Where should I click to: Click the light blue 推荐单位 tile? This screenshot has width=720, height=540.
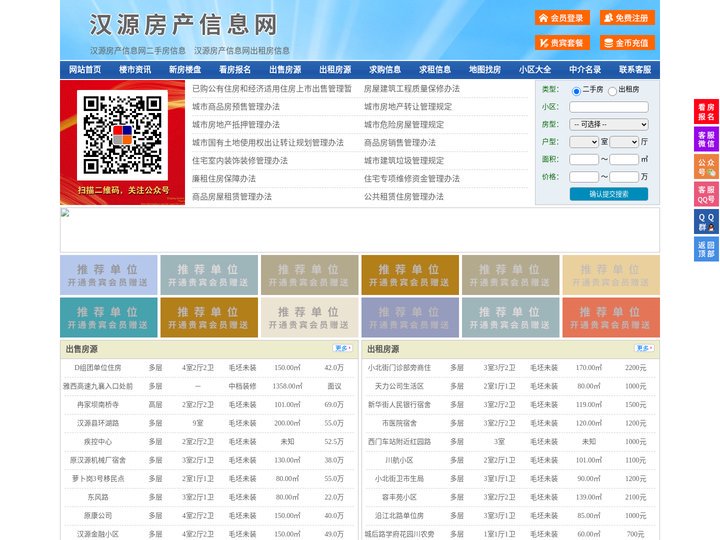point(109,275)
